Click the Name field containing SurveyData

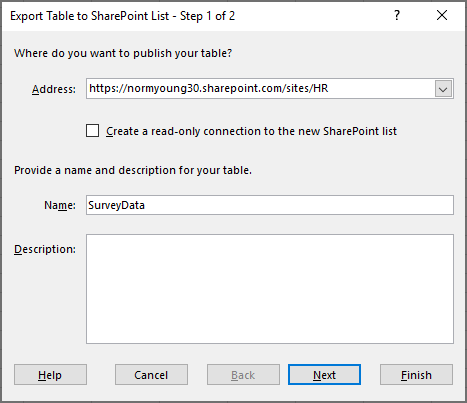click(x=270, y=205)
